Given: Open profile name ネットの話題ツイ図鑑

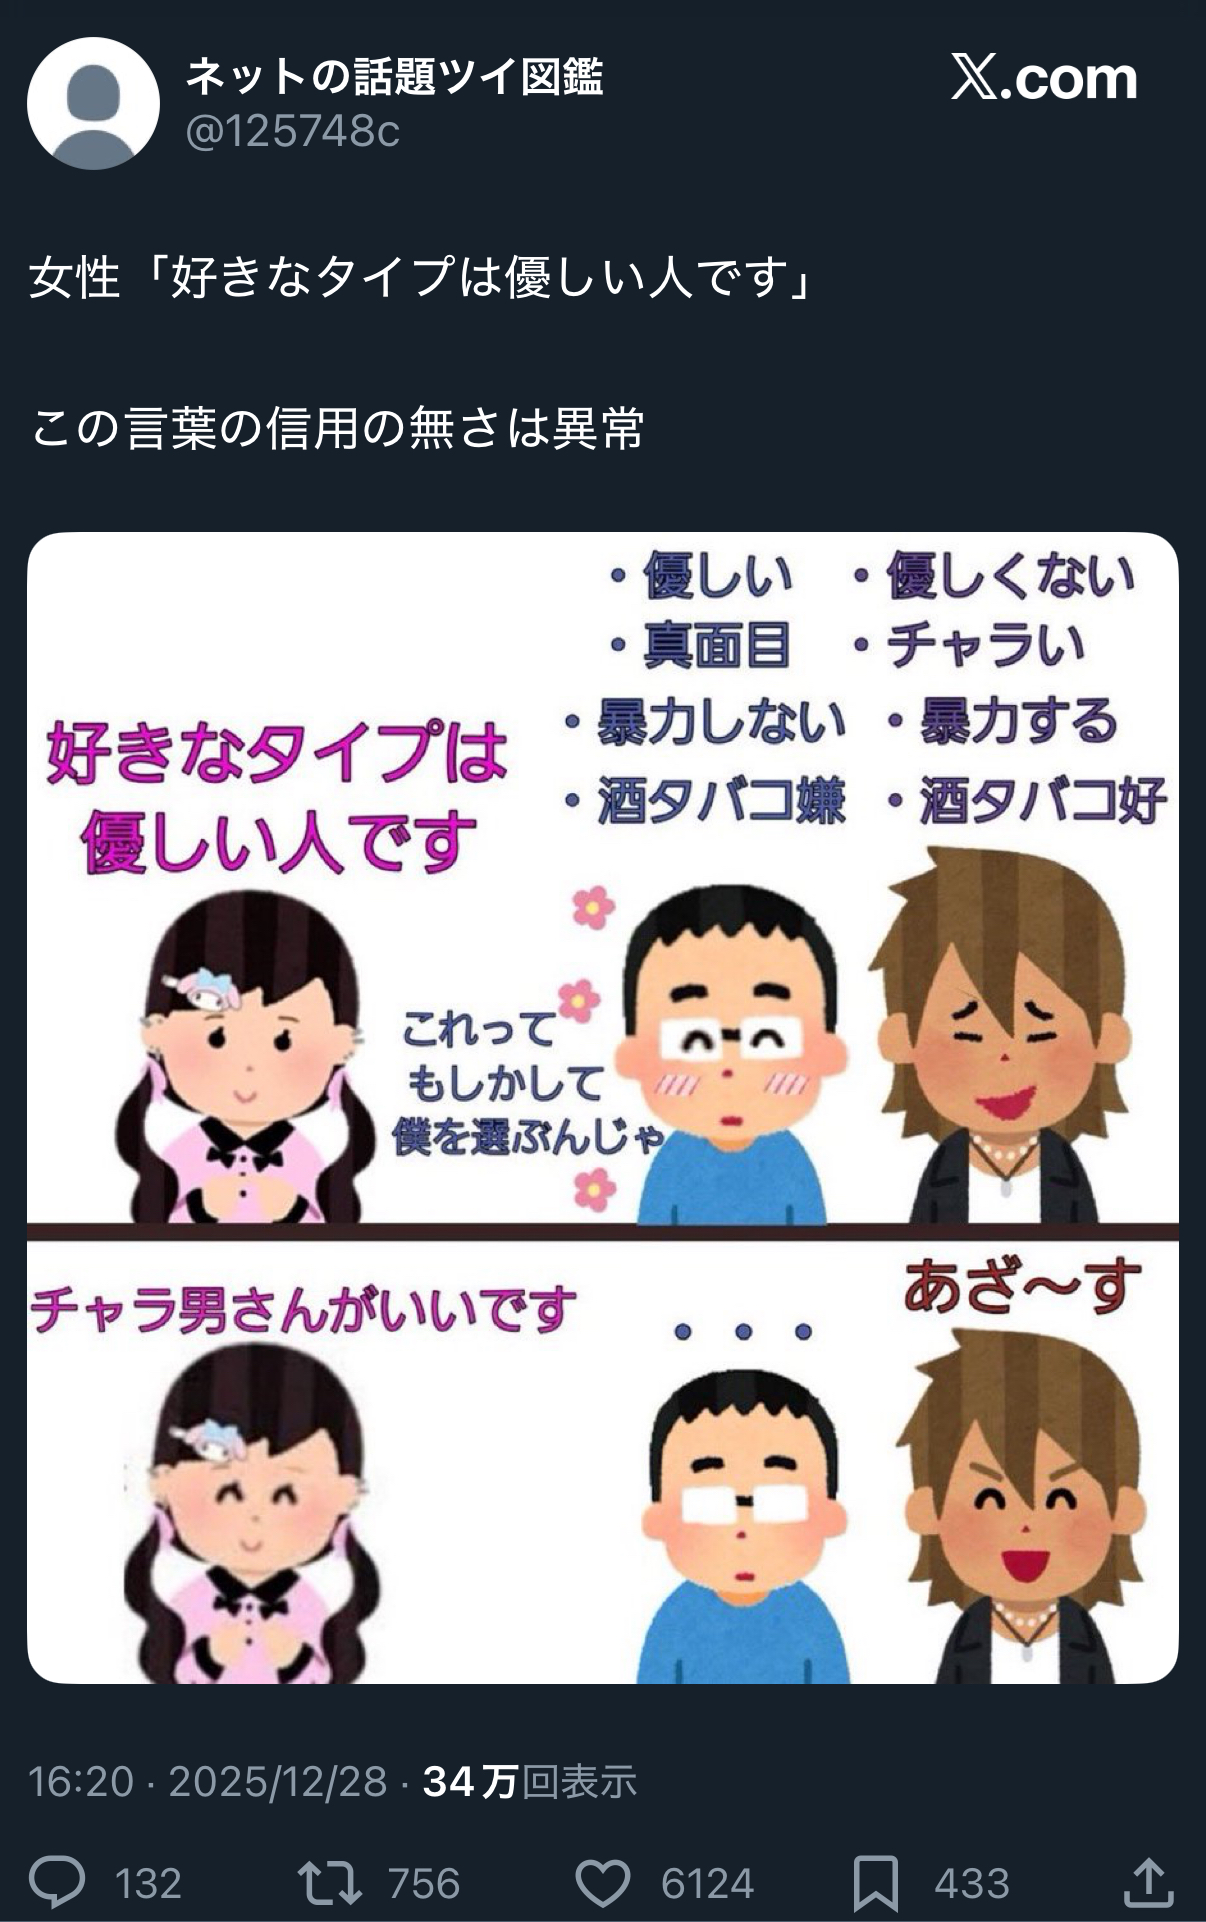Looking at the screenshot, I should point(395,76).
